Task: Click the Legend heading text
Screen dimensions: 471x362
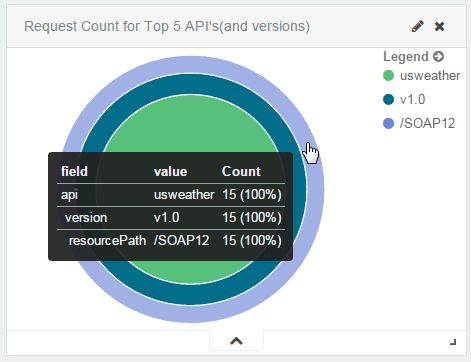Action: point(406,56)
